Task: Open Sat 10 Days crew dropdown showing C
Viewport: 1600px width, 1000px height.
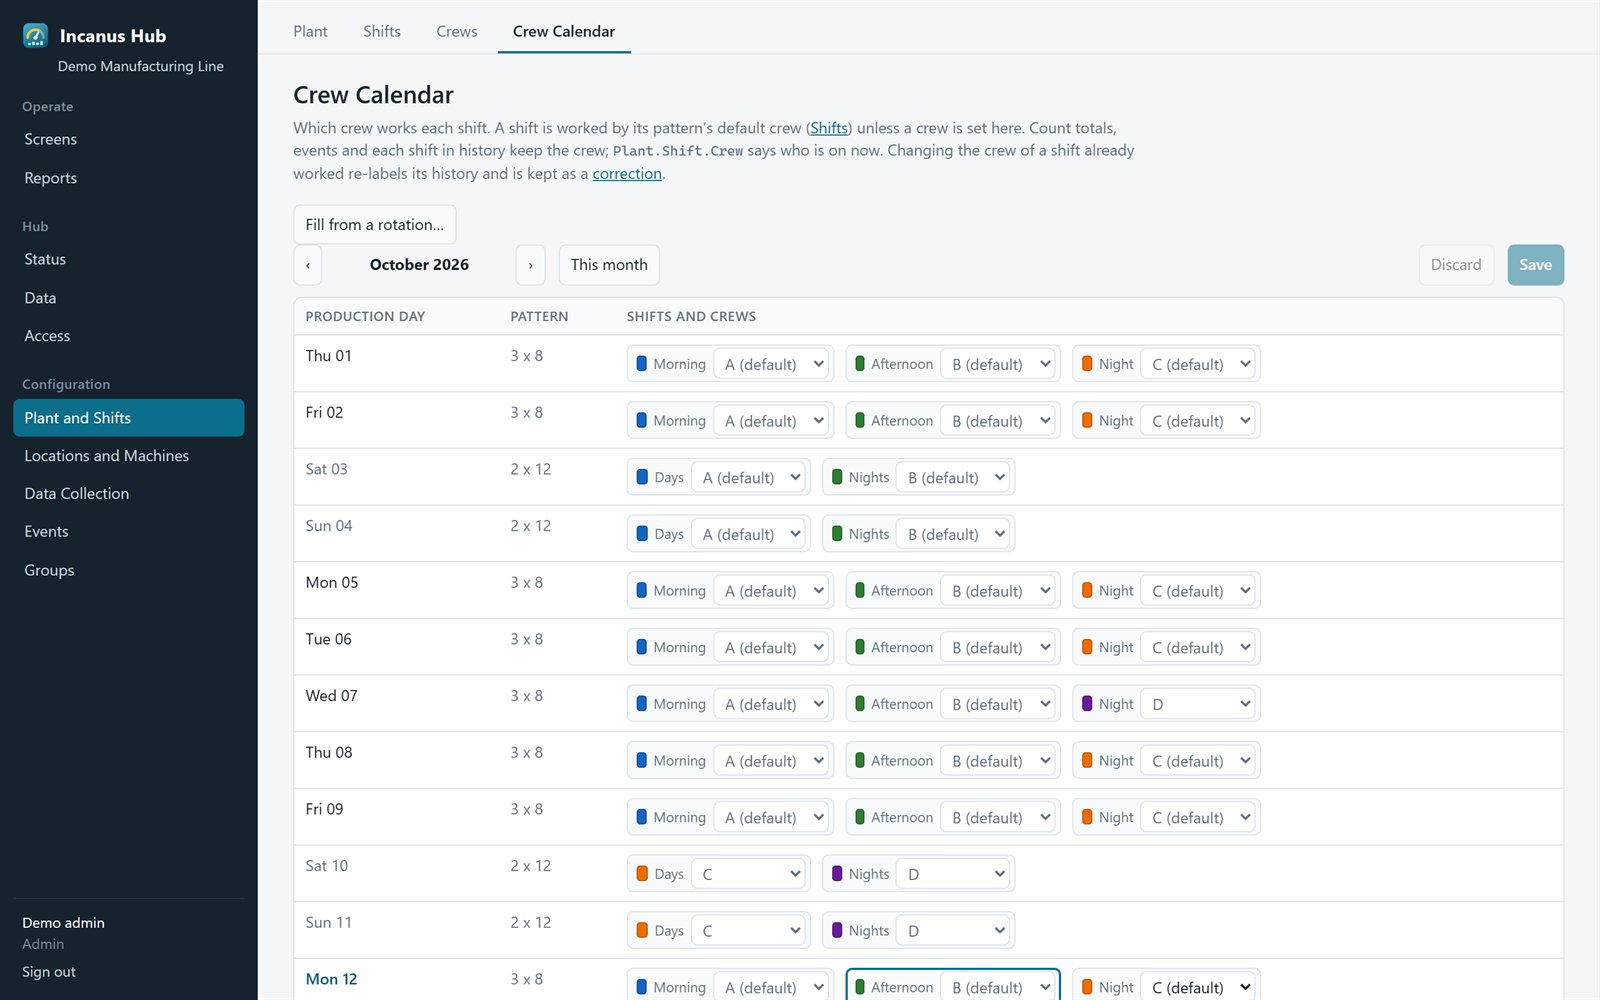Action: [749, 874]
